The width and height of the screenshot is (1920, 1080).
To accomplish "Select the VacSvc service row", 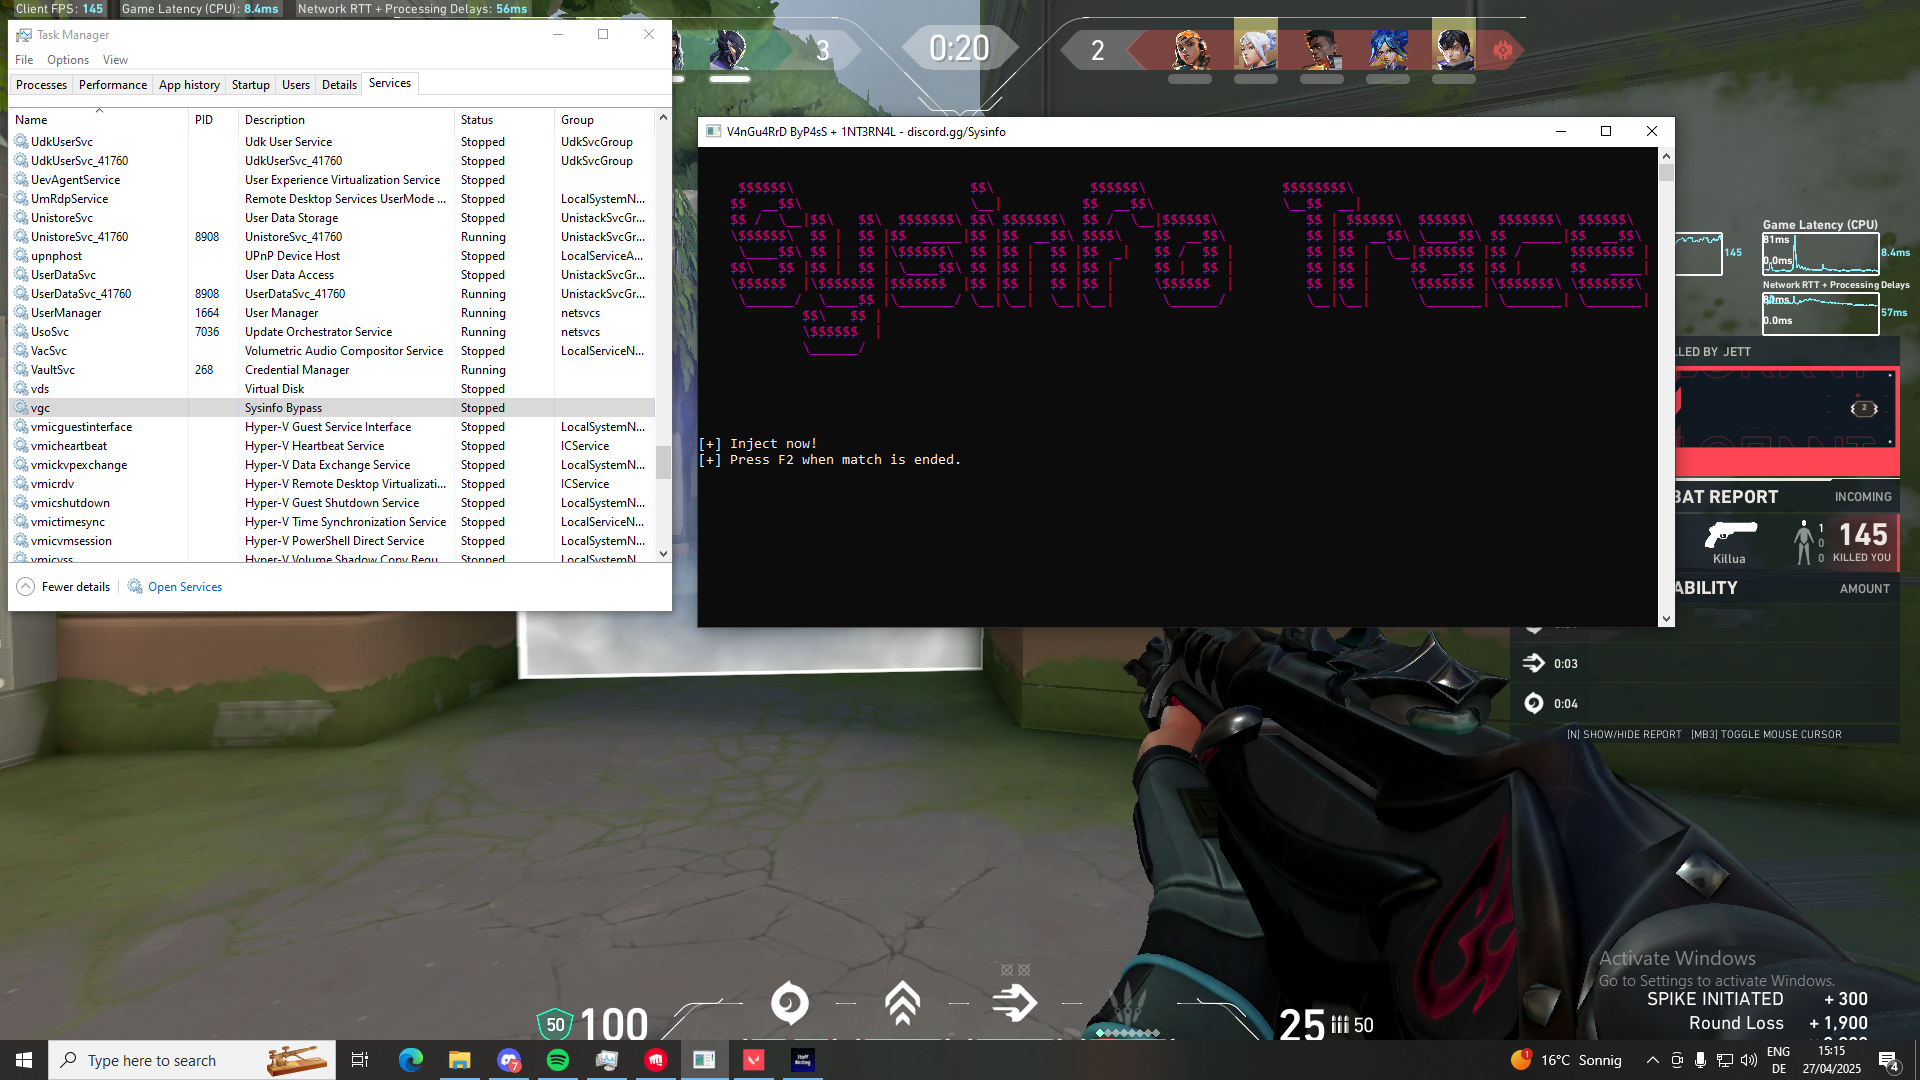I will [x=332, y=351].
